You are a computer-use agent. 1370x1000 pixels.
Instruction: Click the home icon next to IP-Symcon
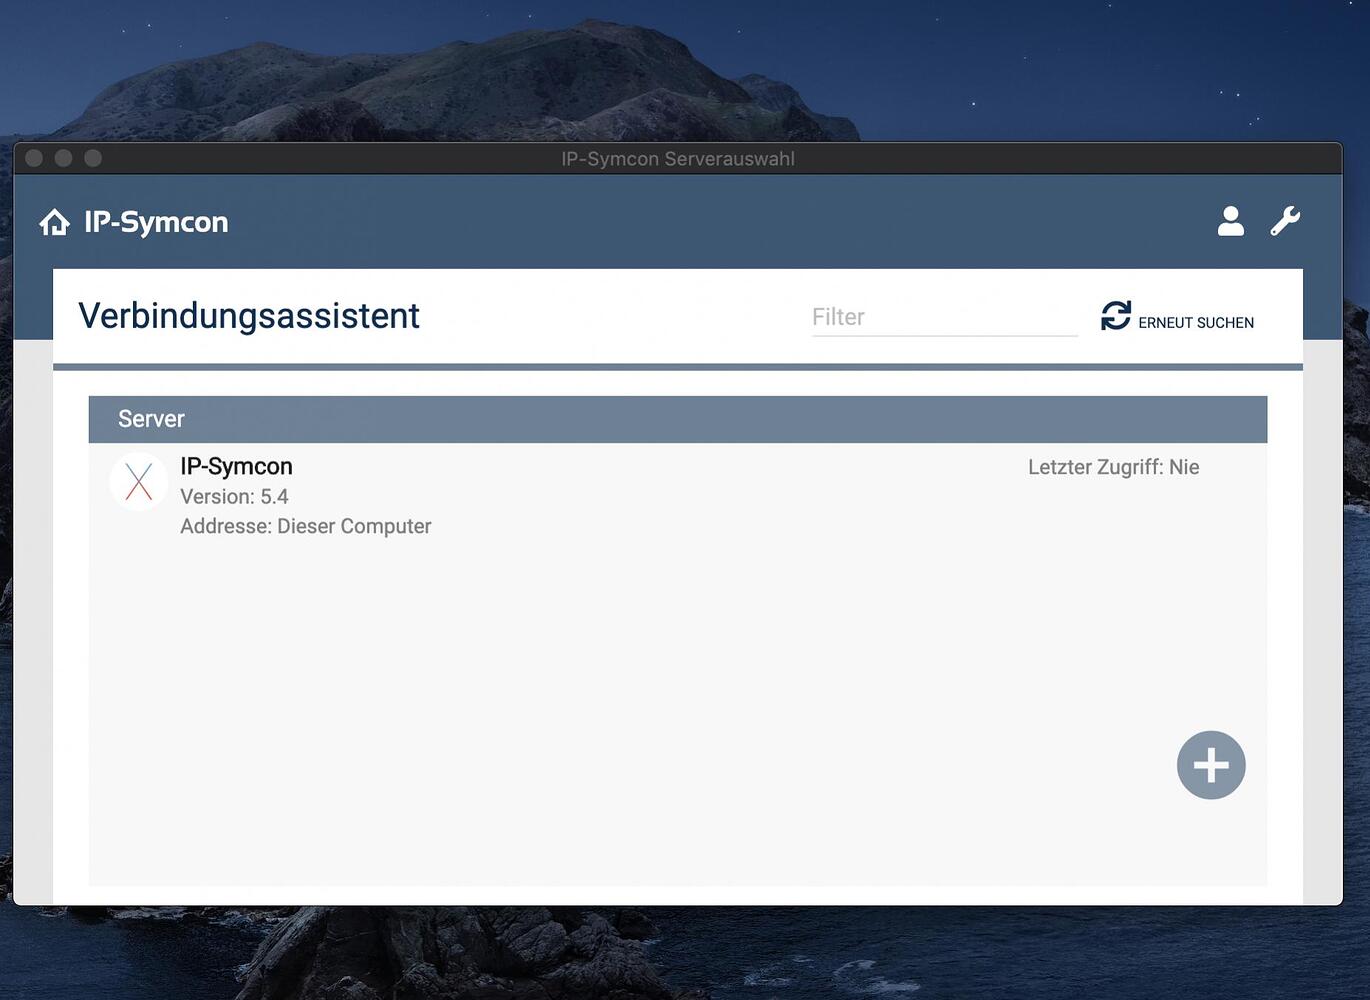(x=54, y=221)
